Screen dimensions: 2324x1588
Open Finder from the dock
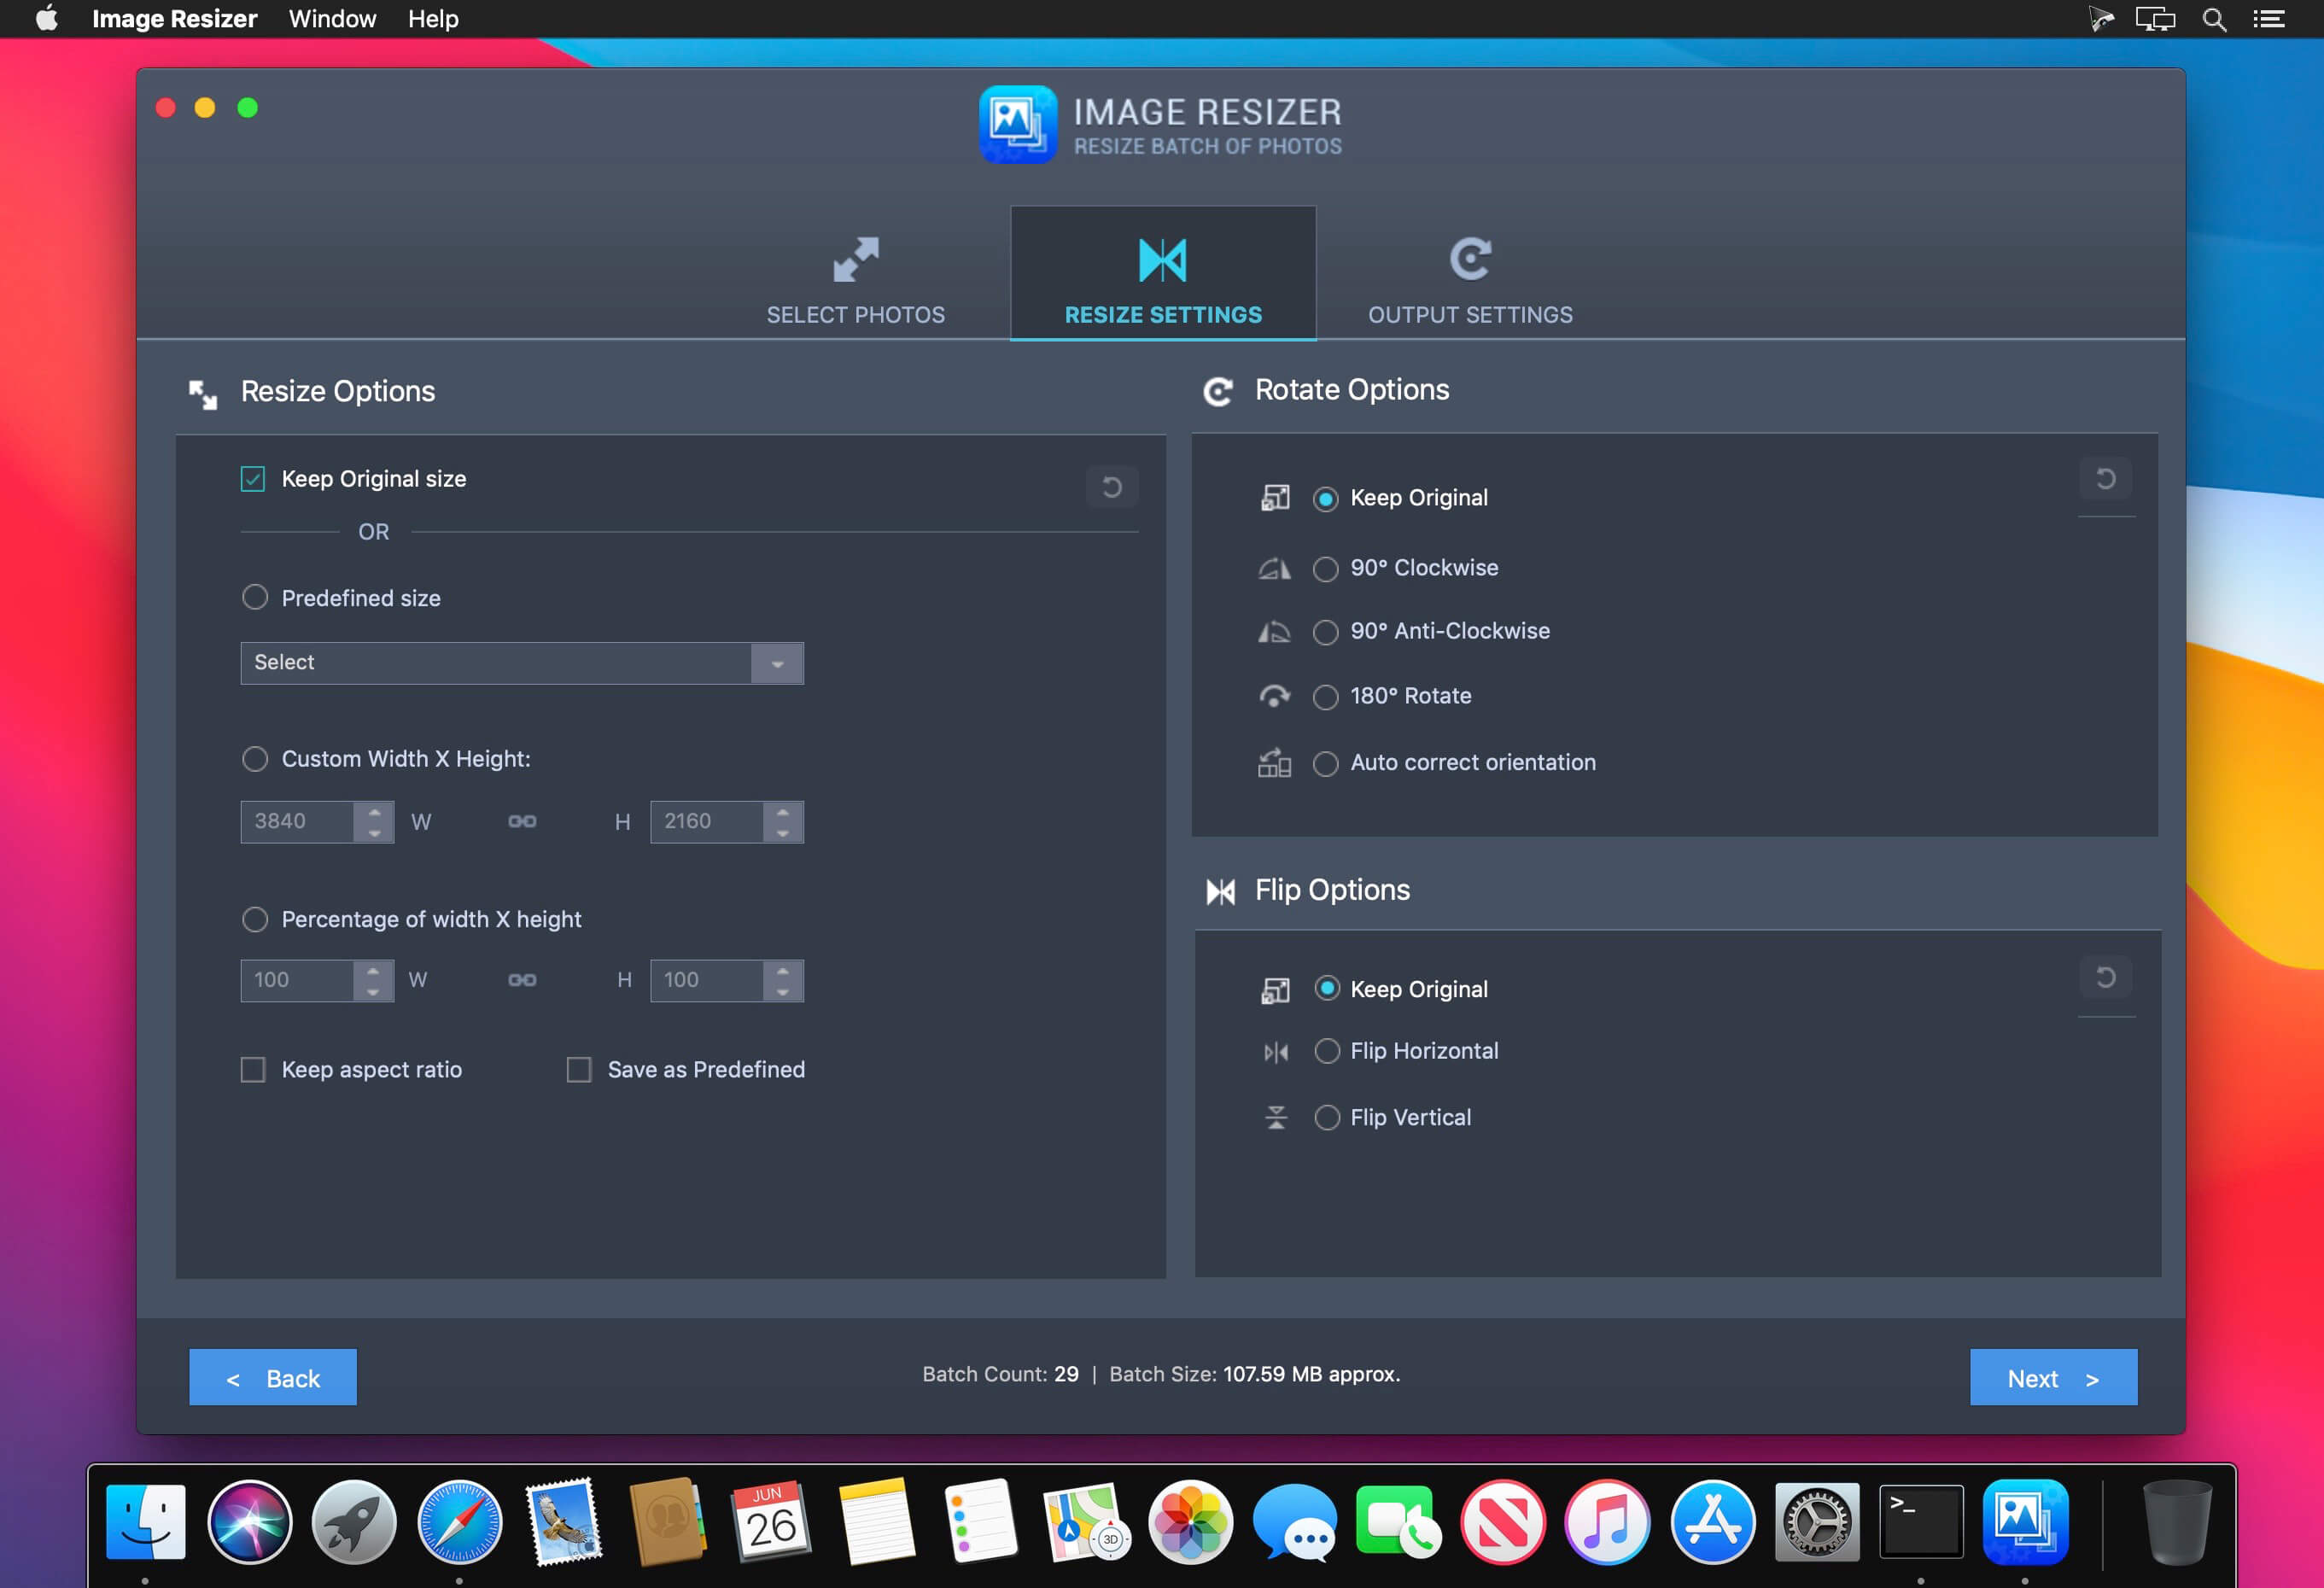tap(146, 1522)
